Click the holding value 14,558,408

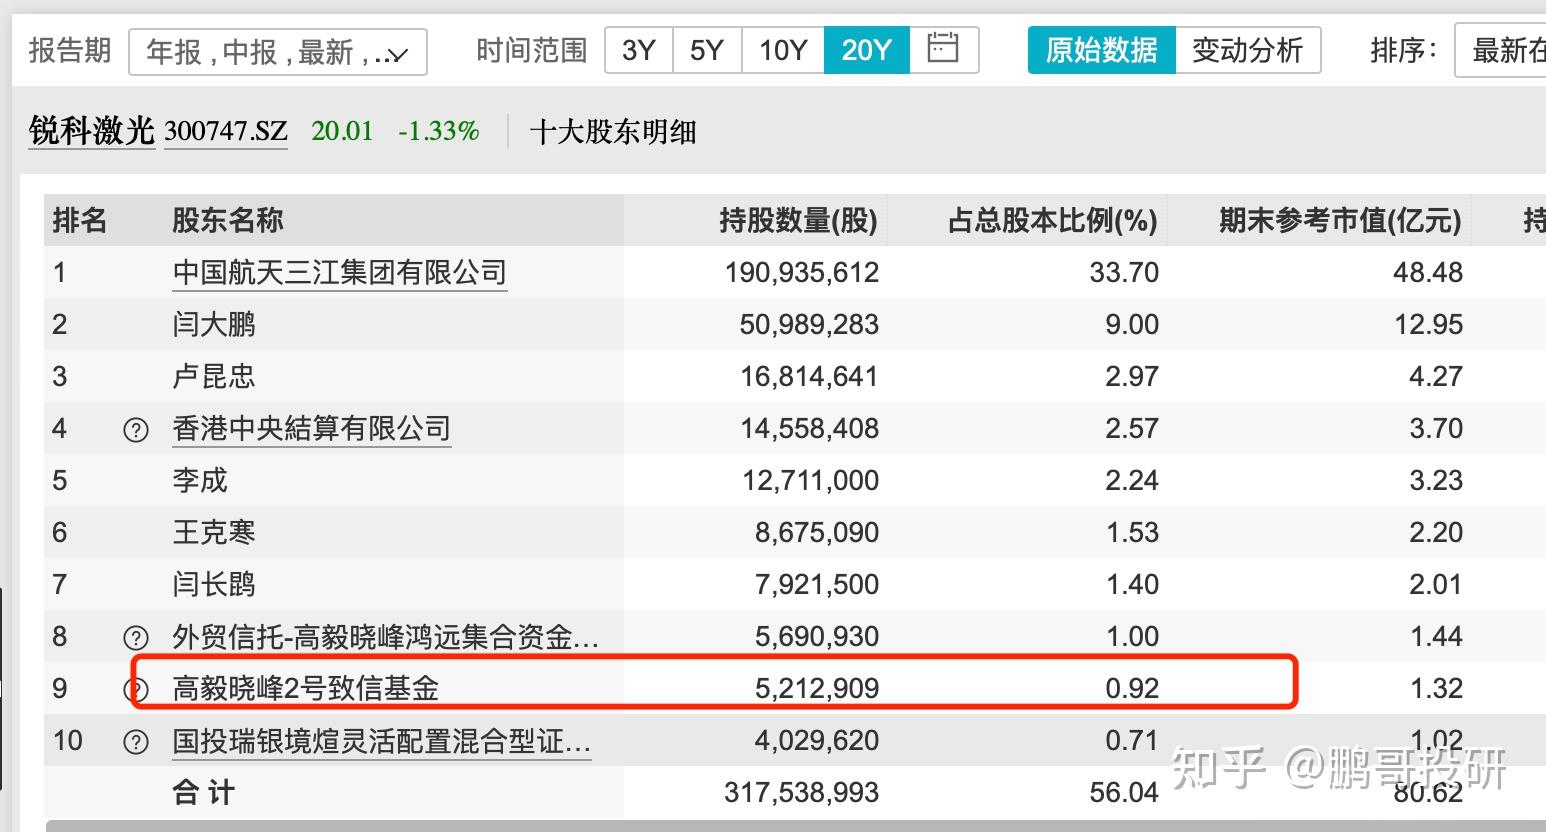coord(809,428)
